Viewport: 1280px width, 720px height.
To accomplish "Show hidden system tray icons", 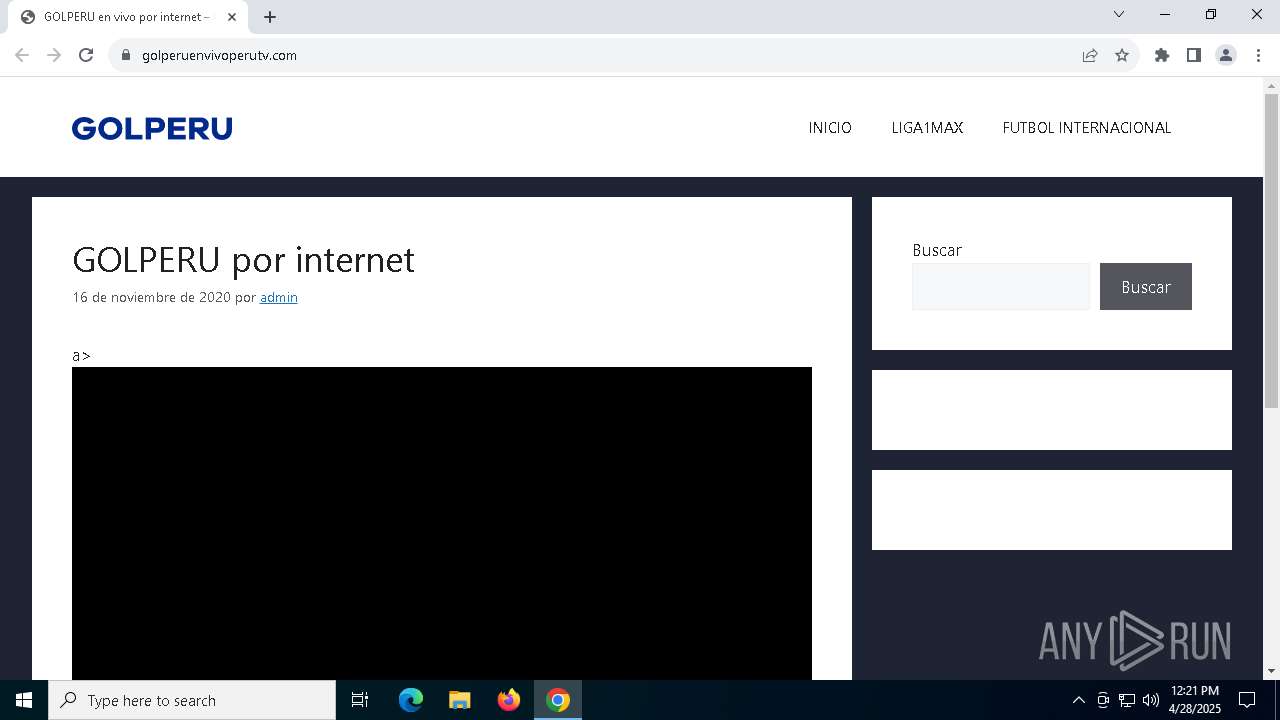I will pos(1078,700).
